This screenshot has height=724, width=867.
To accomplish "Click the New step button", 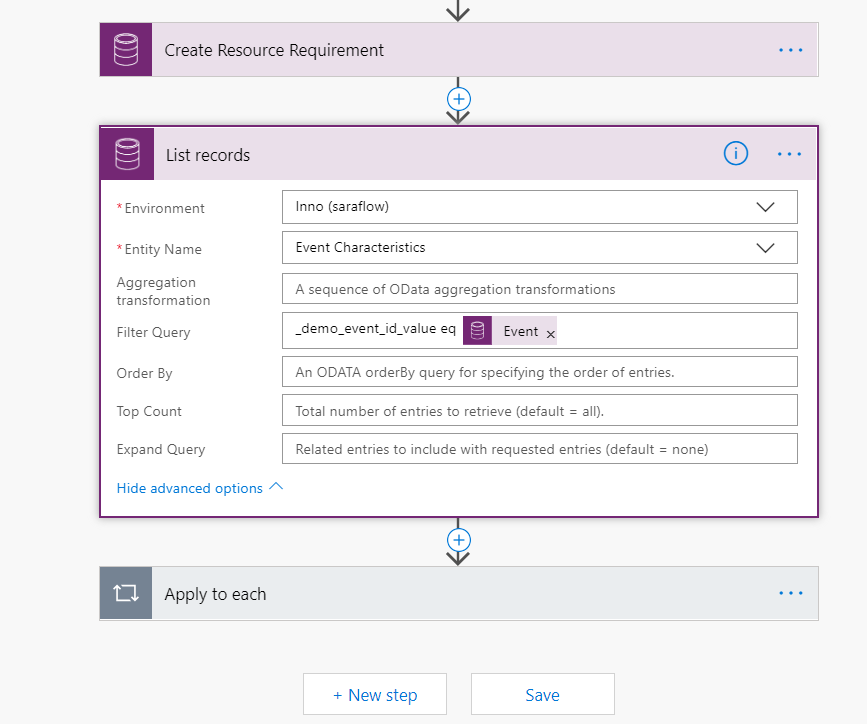I will coord(375,695).
